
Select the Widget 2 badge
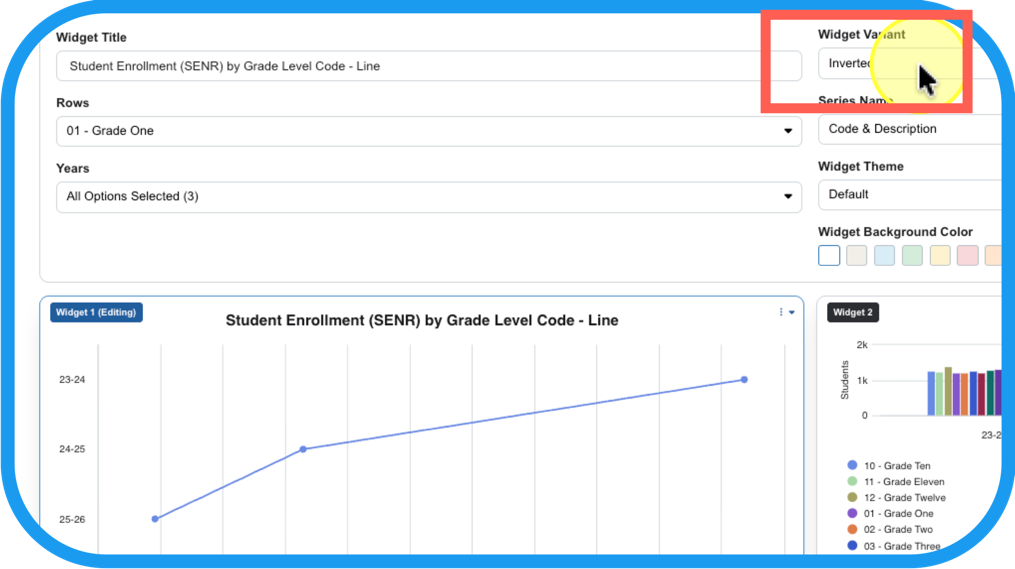pyautogui.click(x=852, y=313)
